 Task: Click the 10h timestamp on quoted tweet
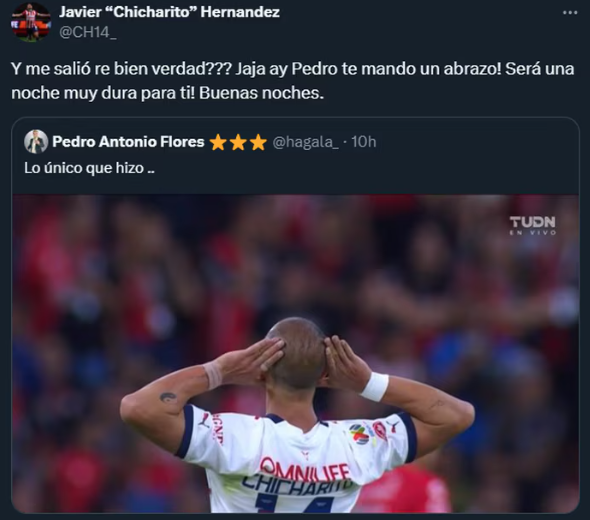[364, 142]
